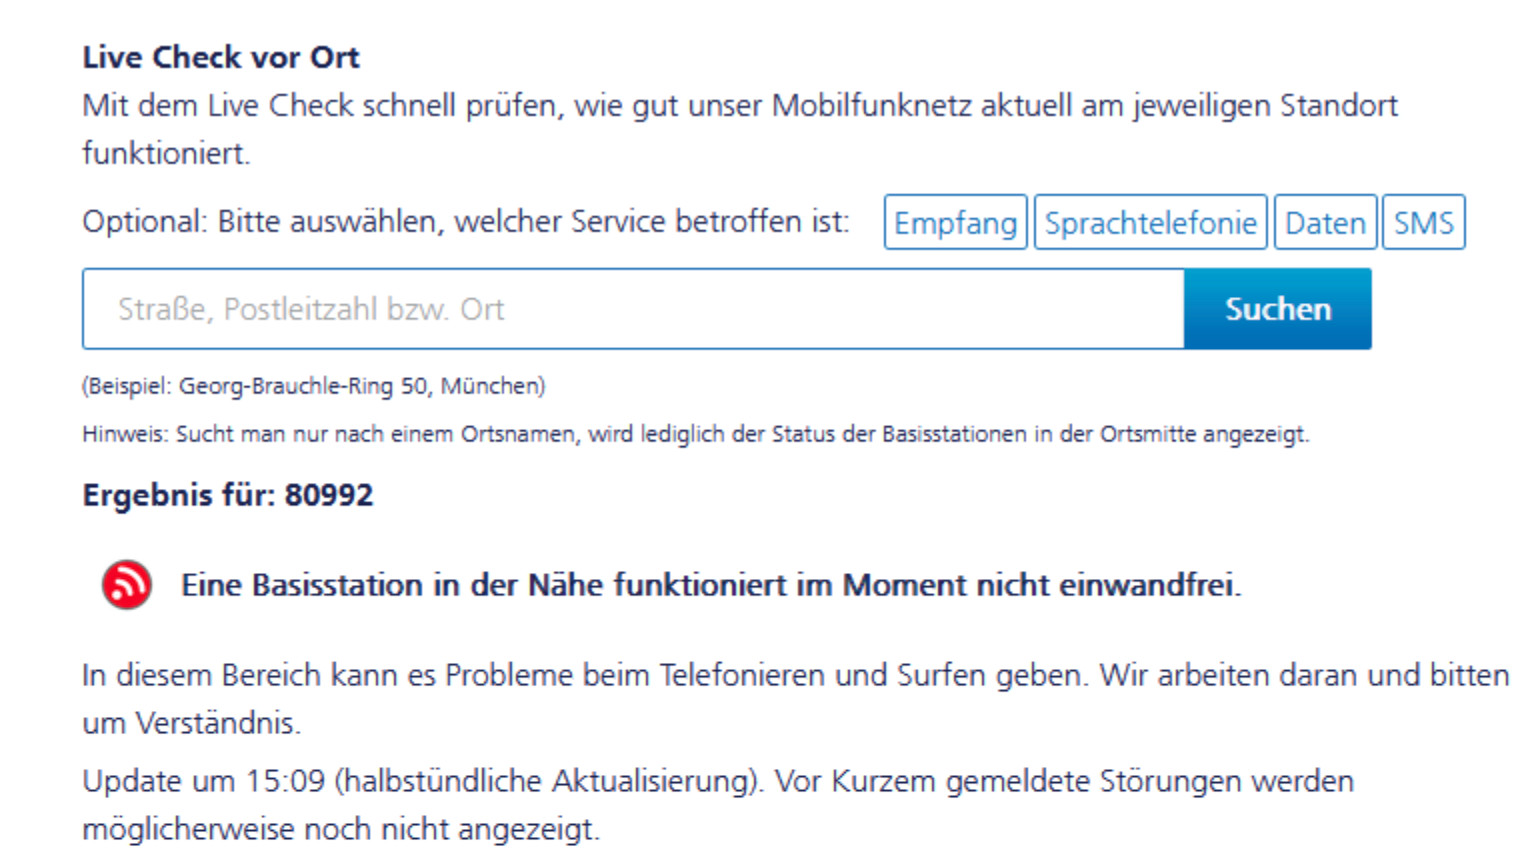The height and width of the screenshot is (857, 1524).
Task: Click the red base station warning icon
Action: tap(127, 585)
